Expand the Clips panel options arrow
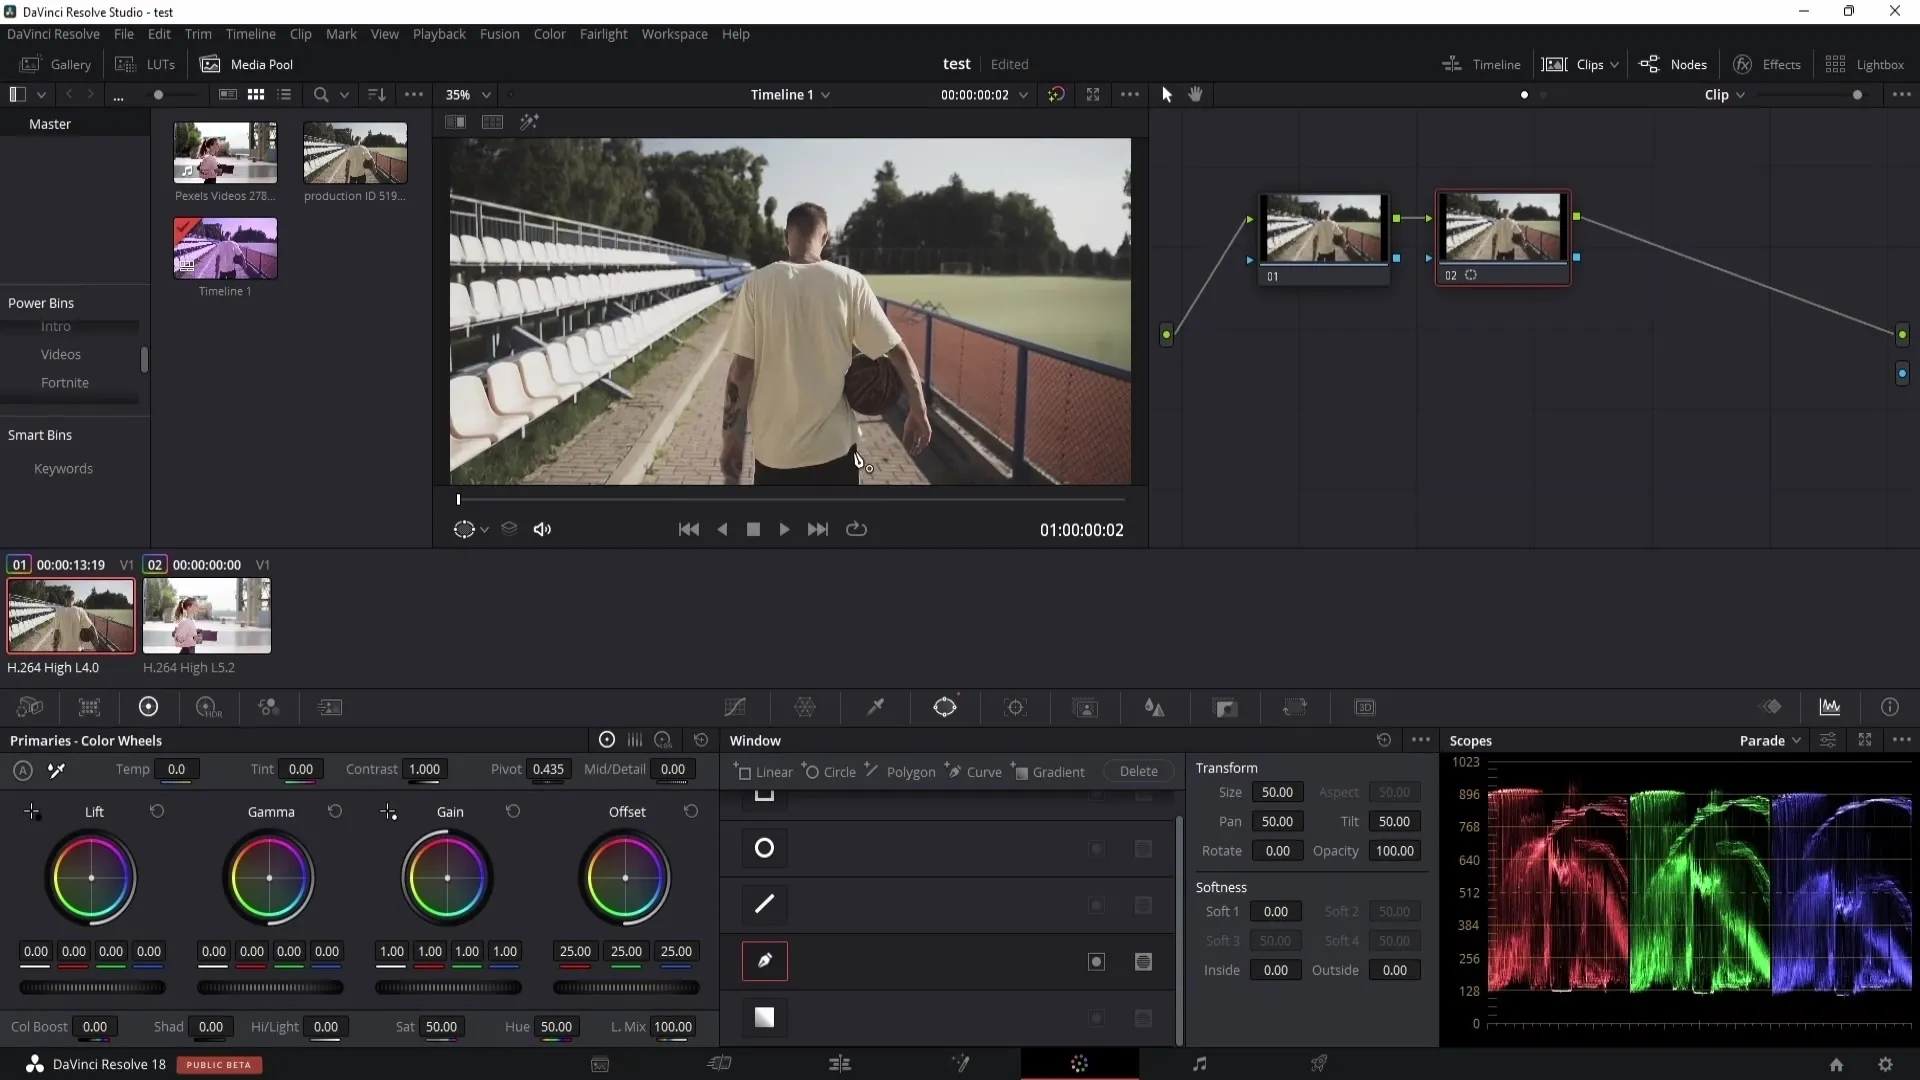 point(1614,65)
